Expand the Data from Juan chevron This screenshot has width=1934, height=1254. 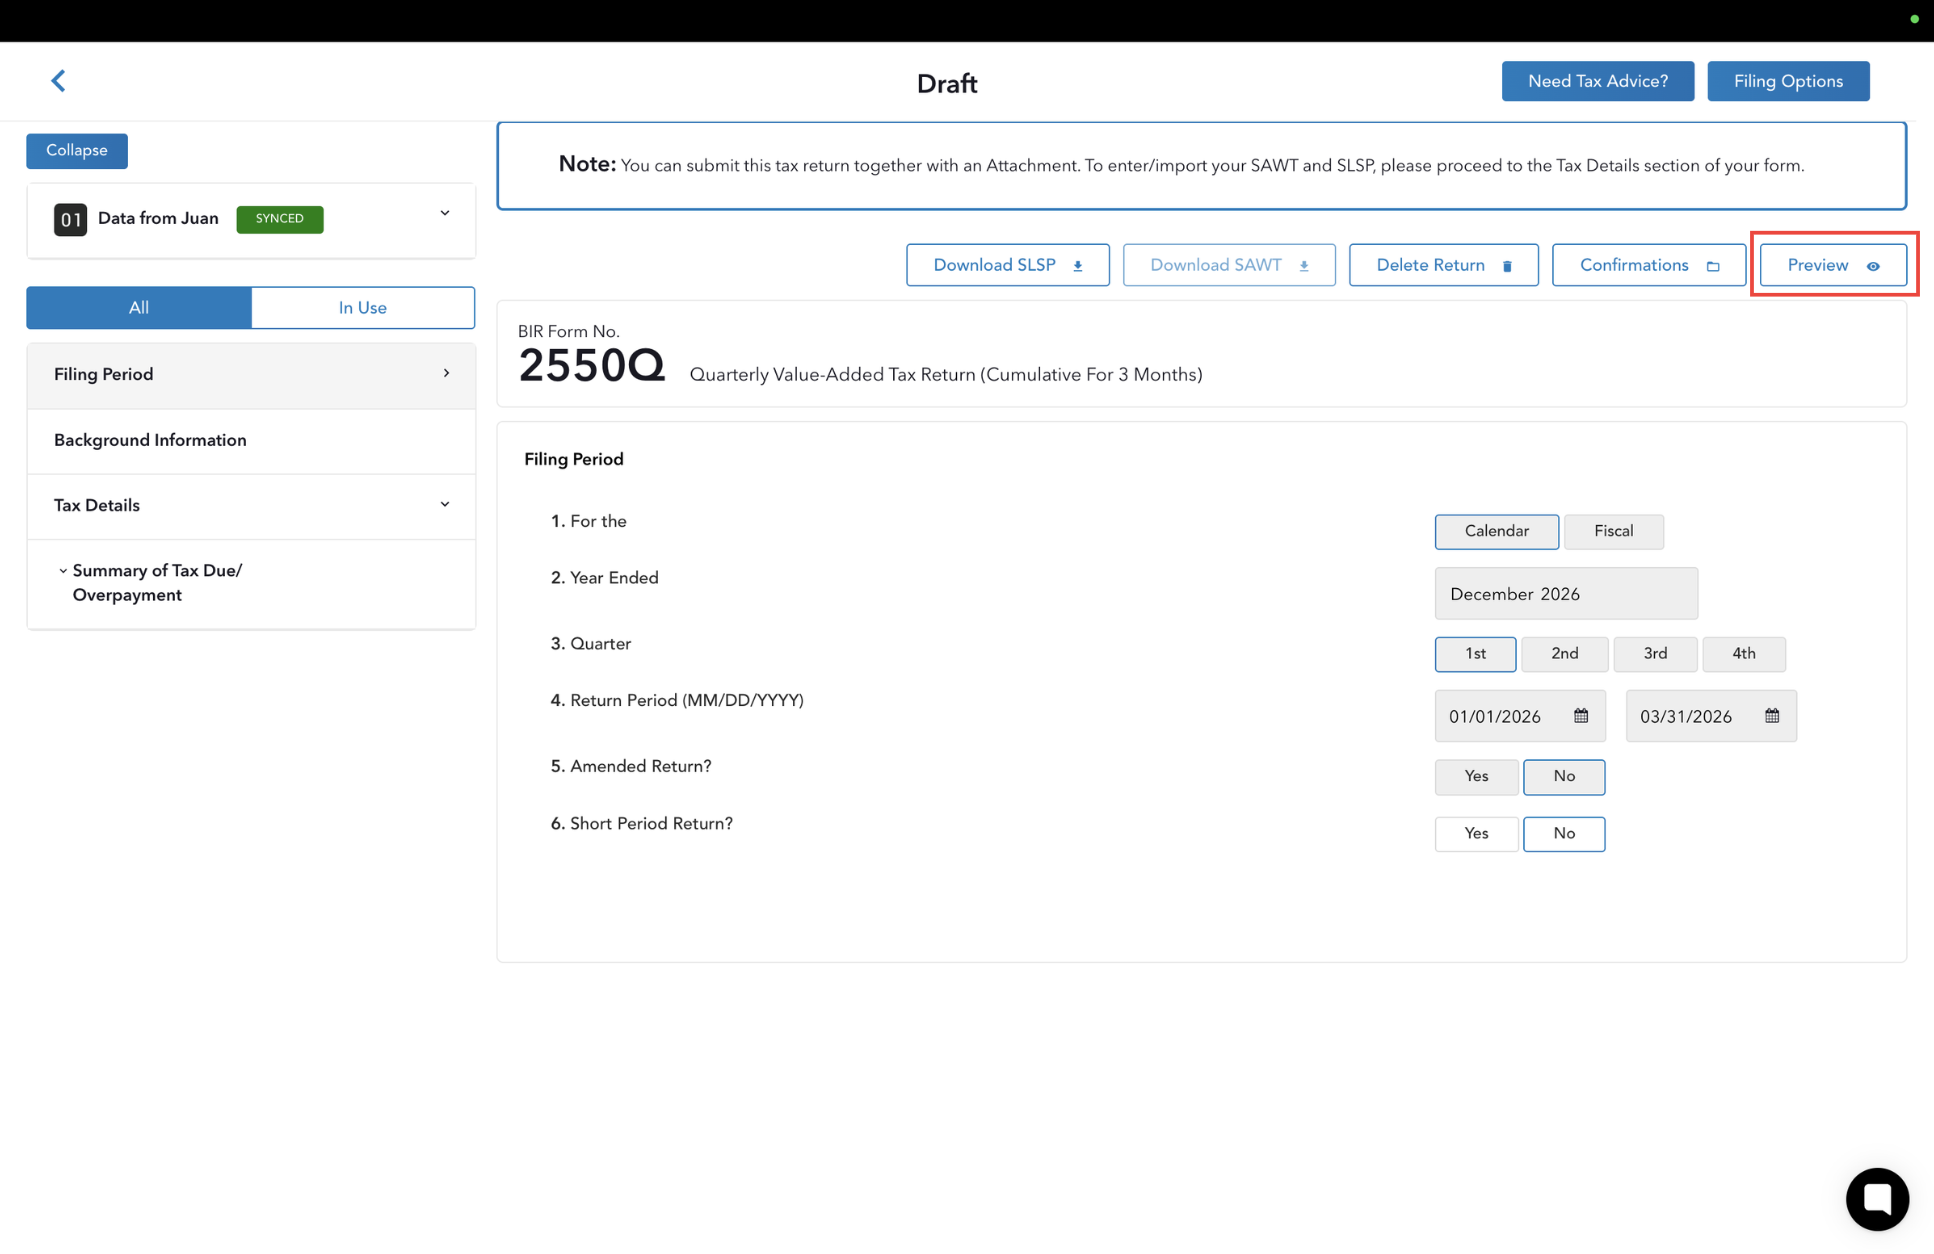click(445, 213)
